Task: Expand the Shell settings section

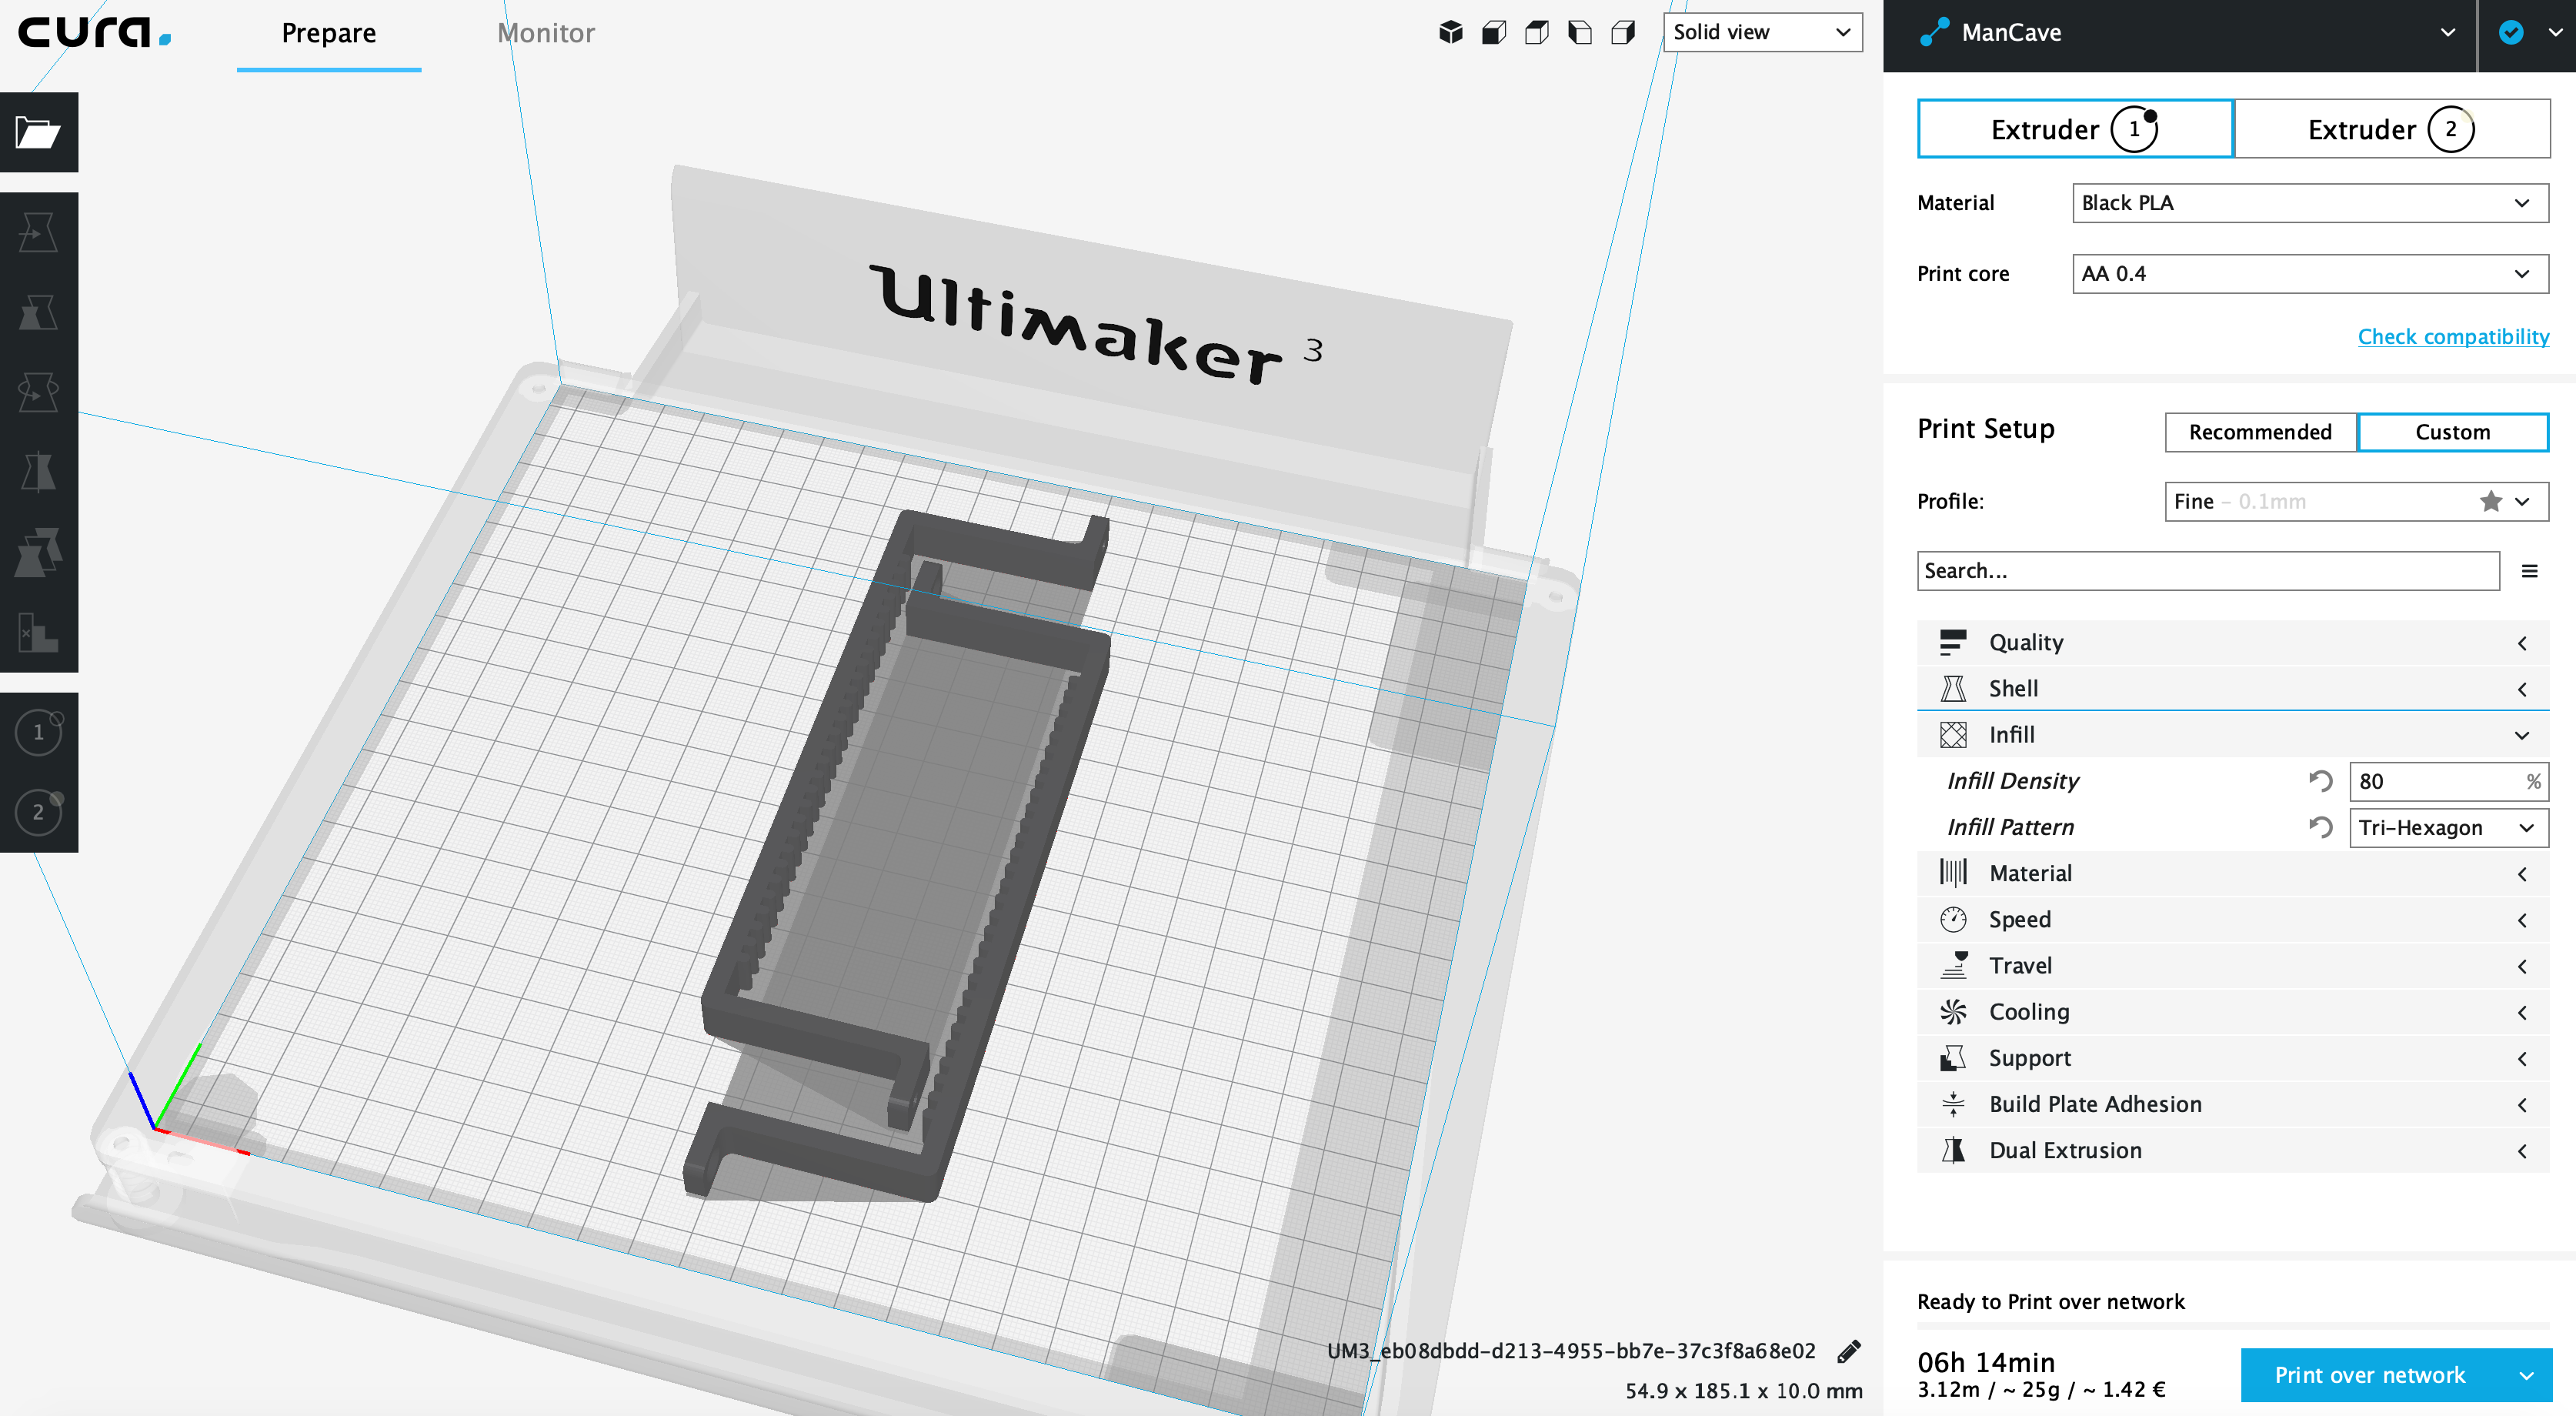Action: (2233, 689)
